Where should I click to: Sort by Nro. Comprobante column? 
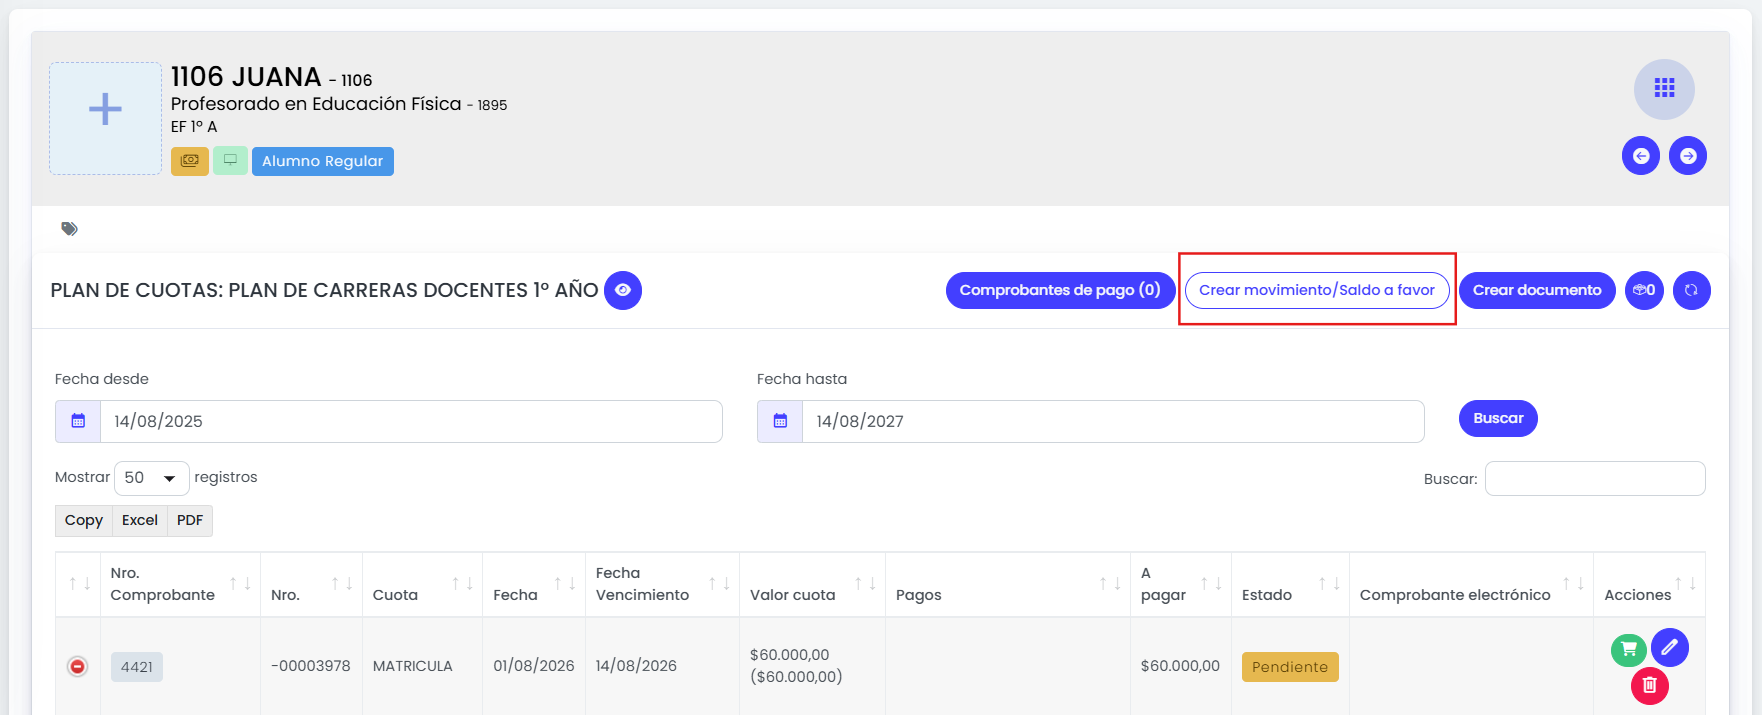tap(180, 584)
